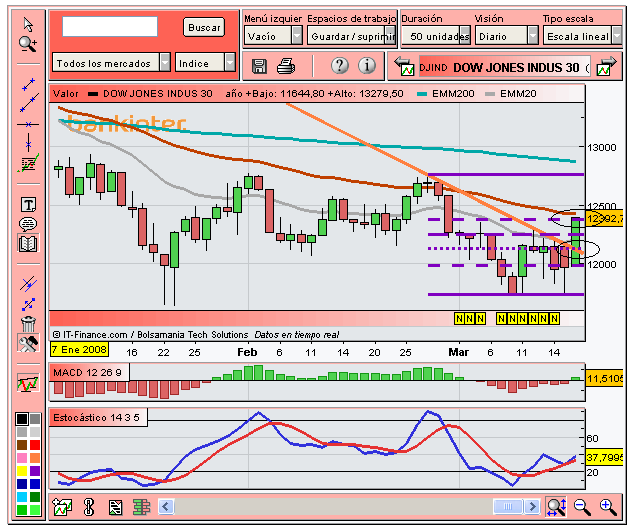This screenshot has width=632, height=531.
Task: Select the text annotation T tool
Action: point(28,205)
